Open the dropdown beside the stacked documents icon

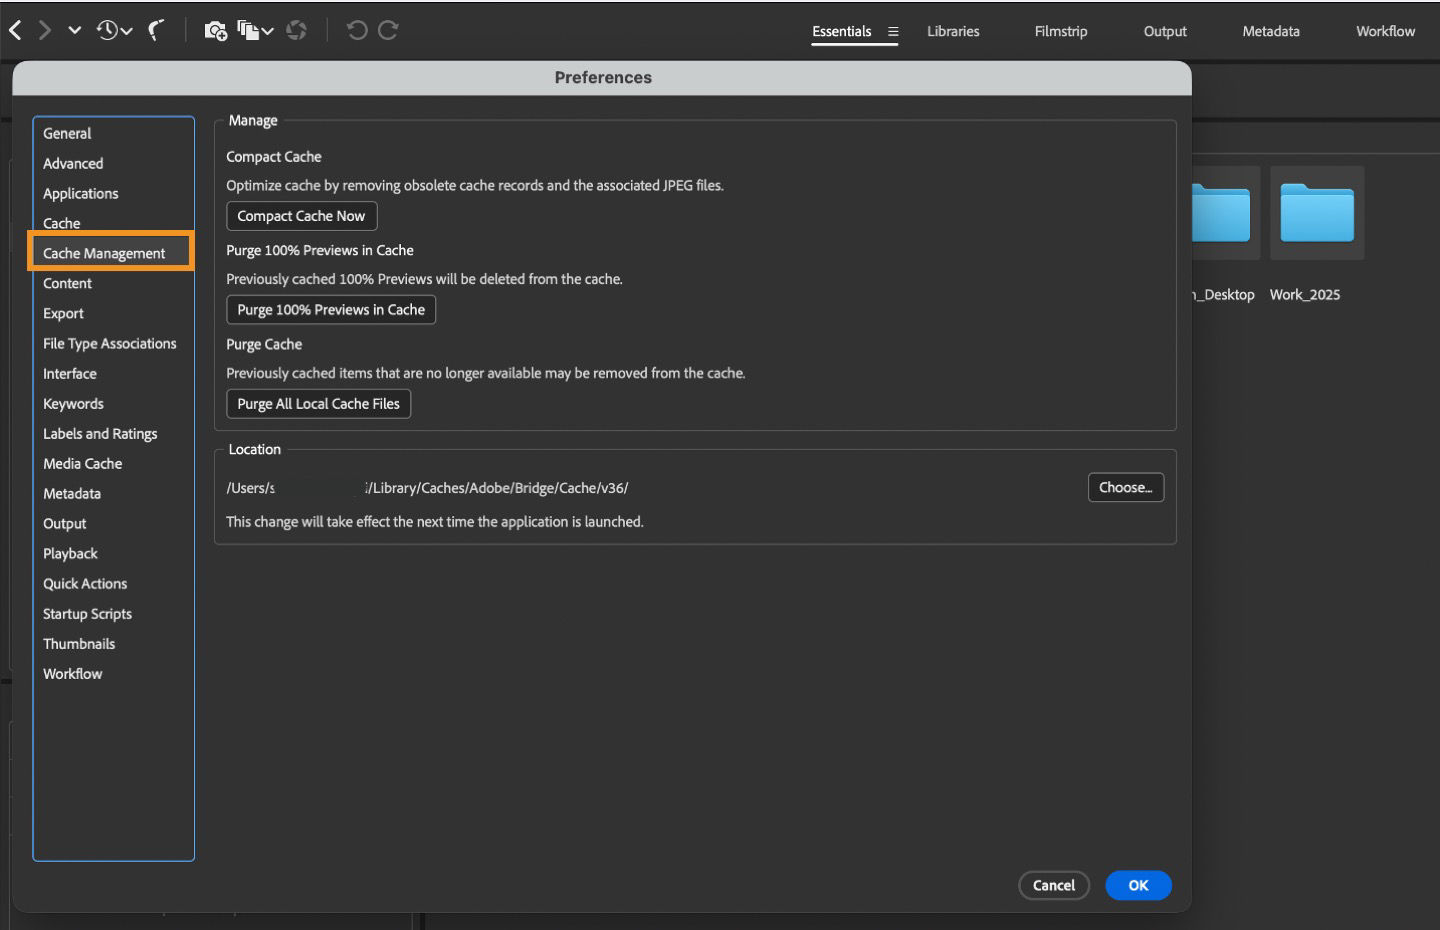tap(266, 30)
